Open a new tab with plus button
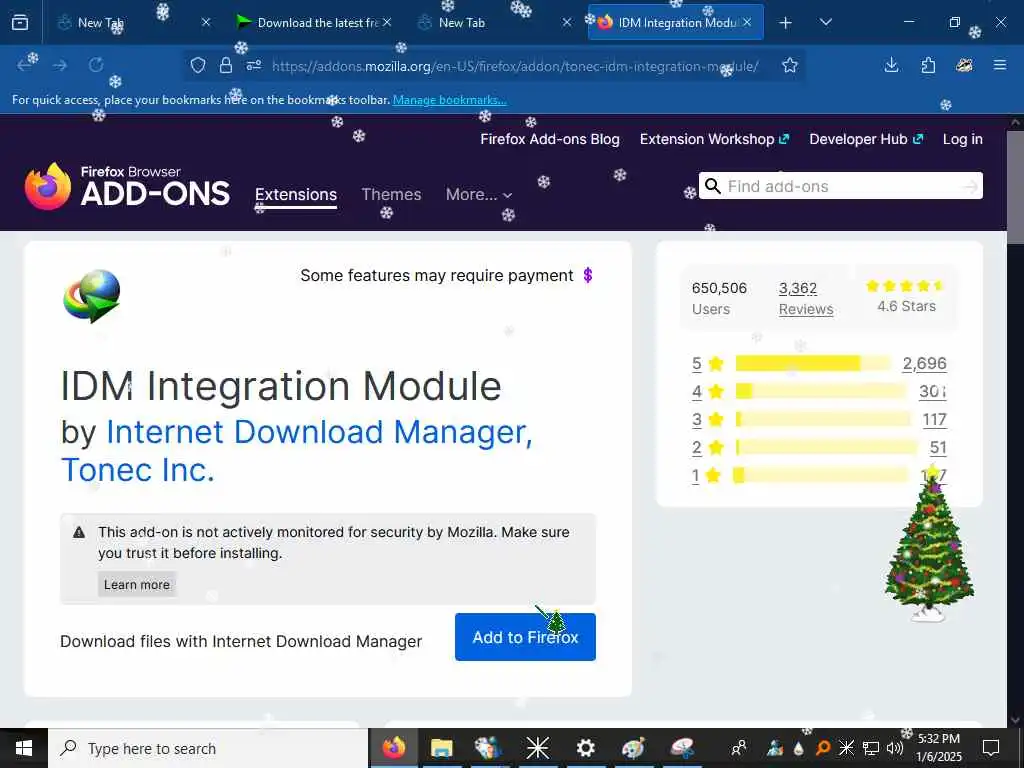Screen dimensions: 1024x768 tap(785, 22)
